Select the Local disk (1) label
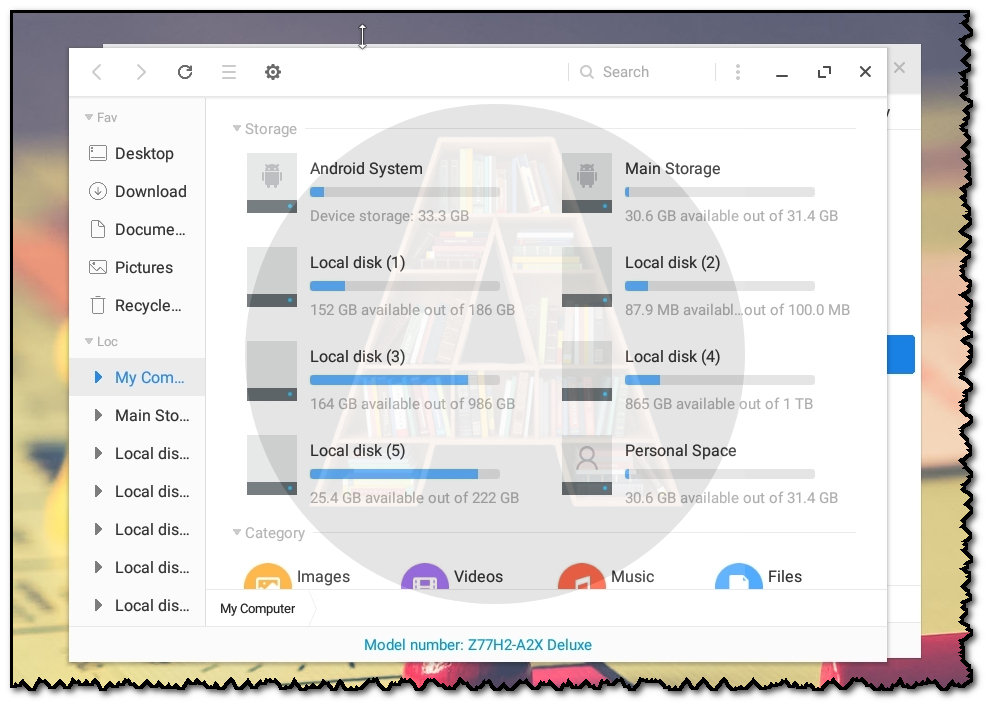Viewport: 990px width, 708px height. (357, 263)
